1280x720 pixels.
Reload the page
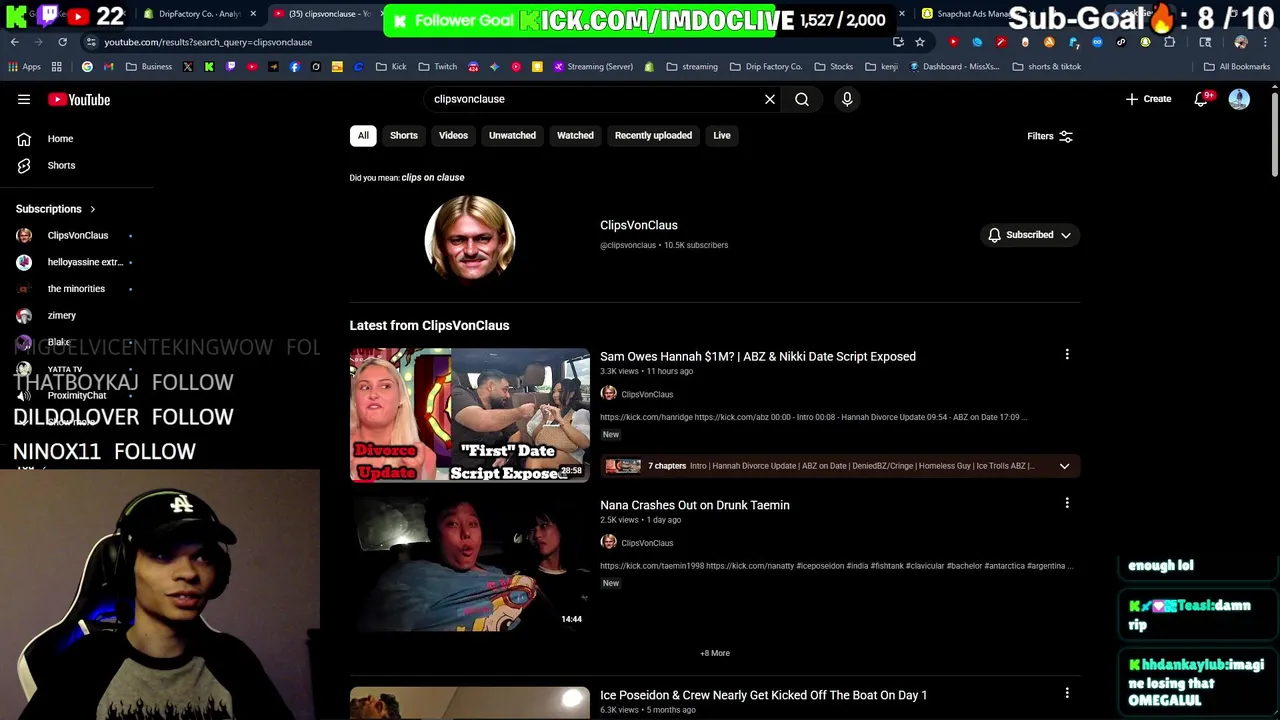click(x=62, y=42)
